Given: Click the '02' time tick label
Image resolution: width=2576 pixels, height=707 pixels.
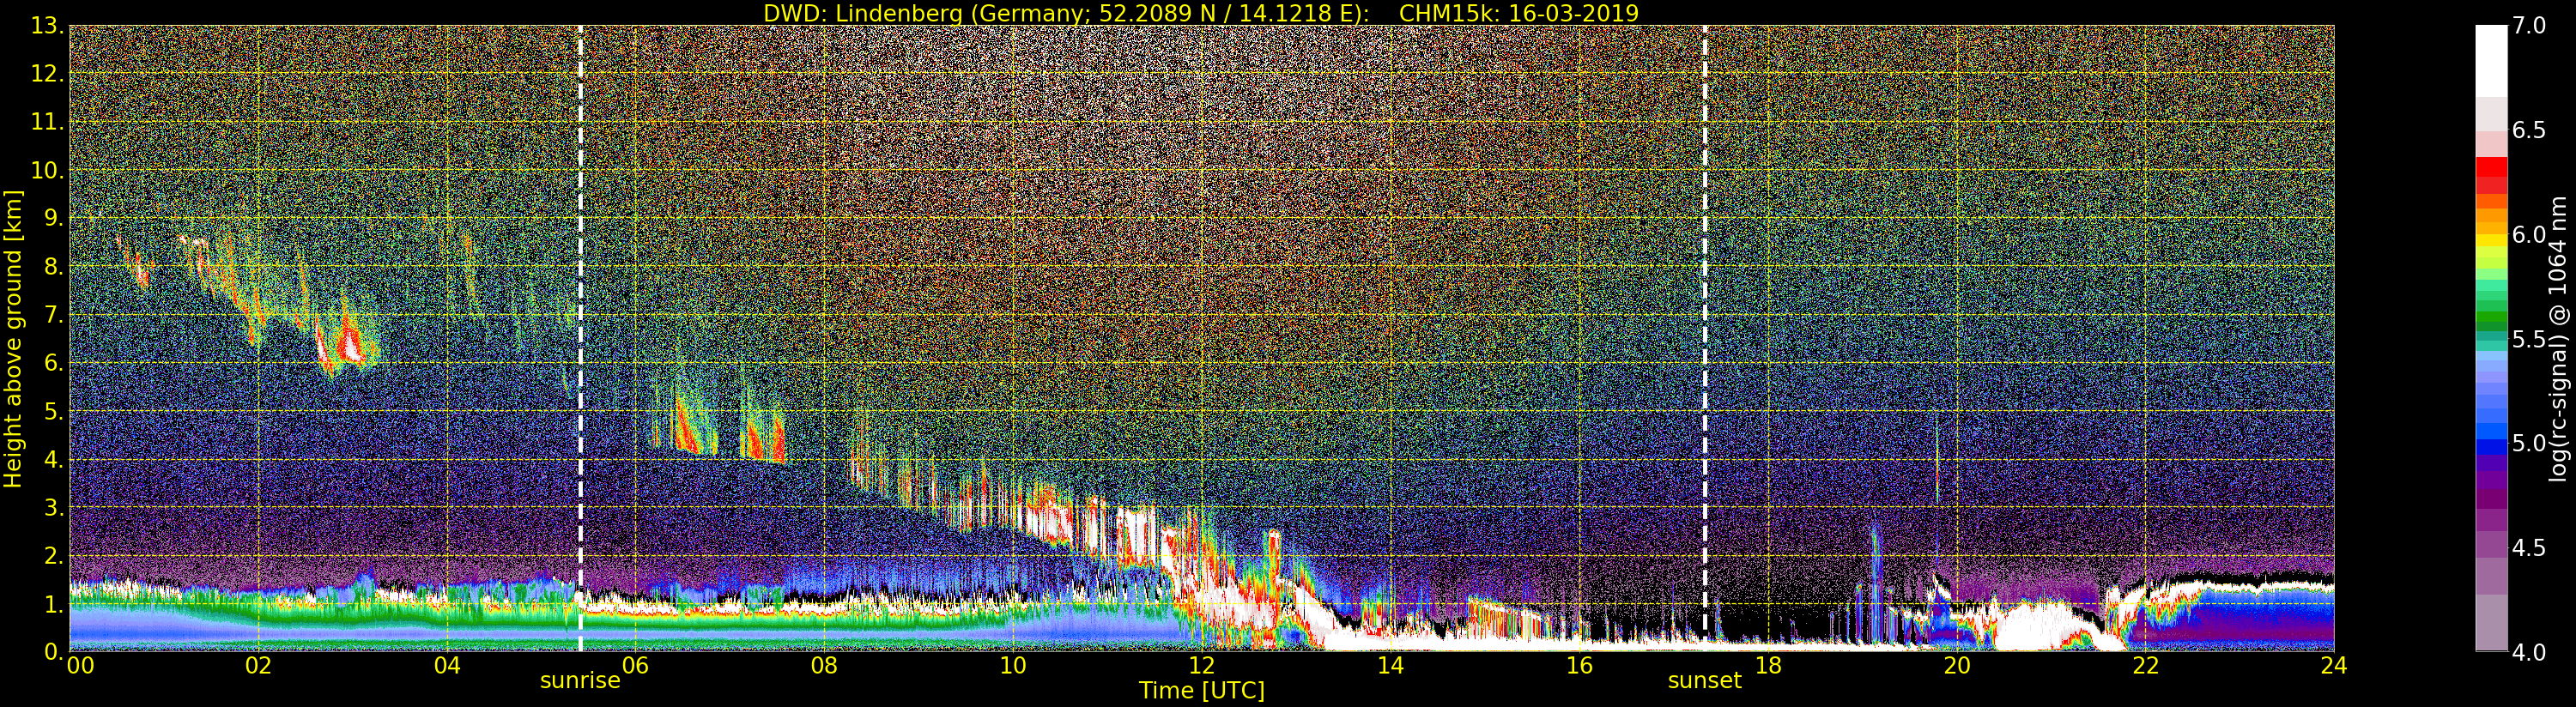Looking at the screenshot, I should (258, 666).
